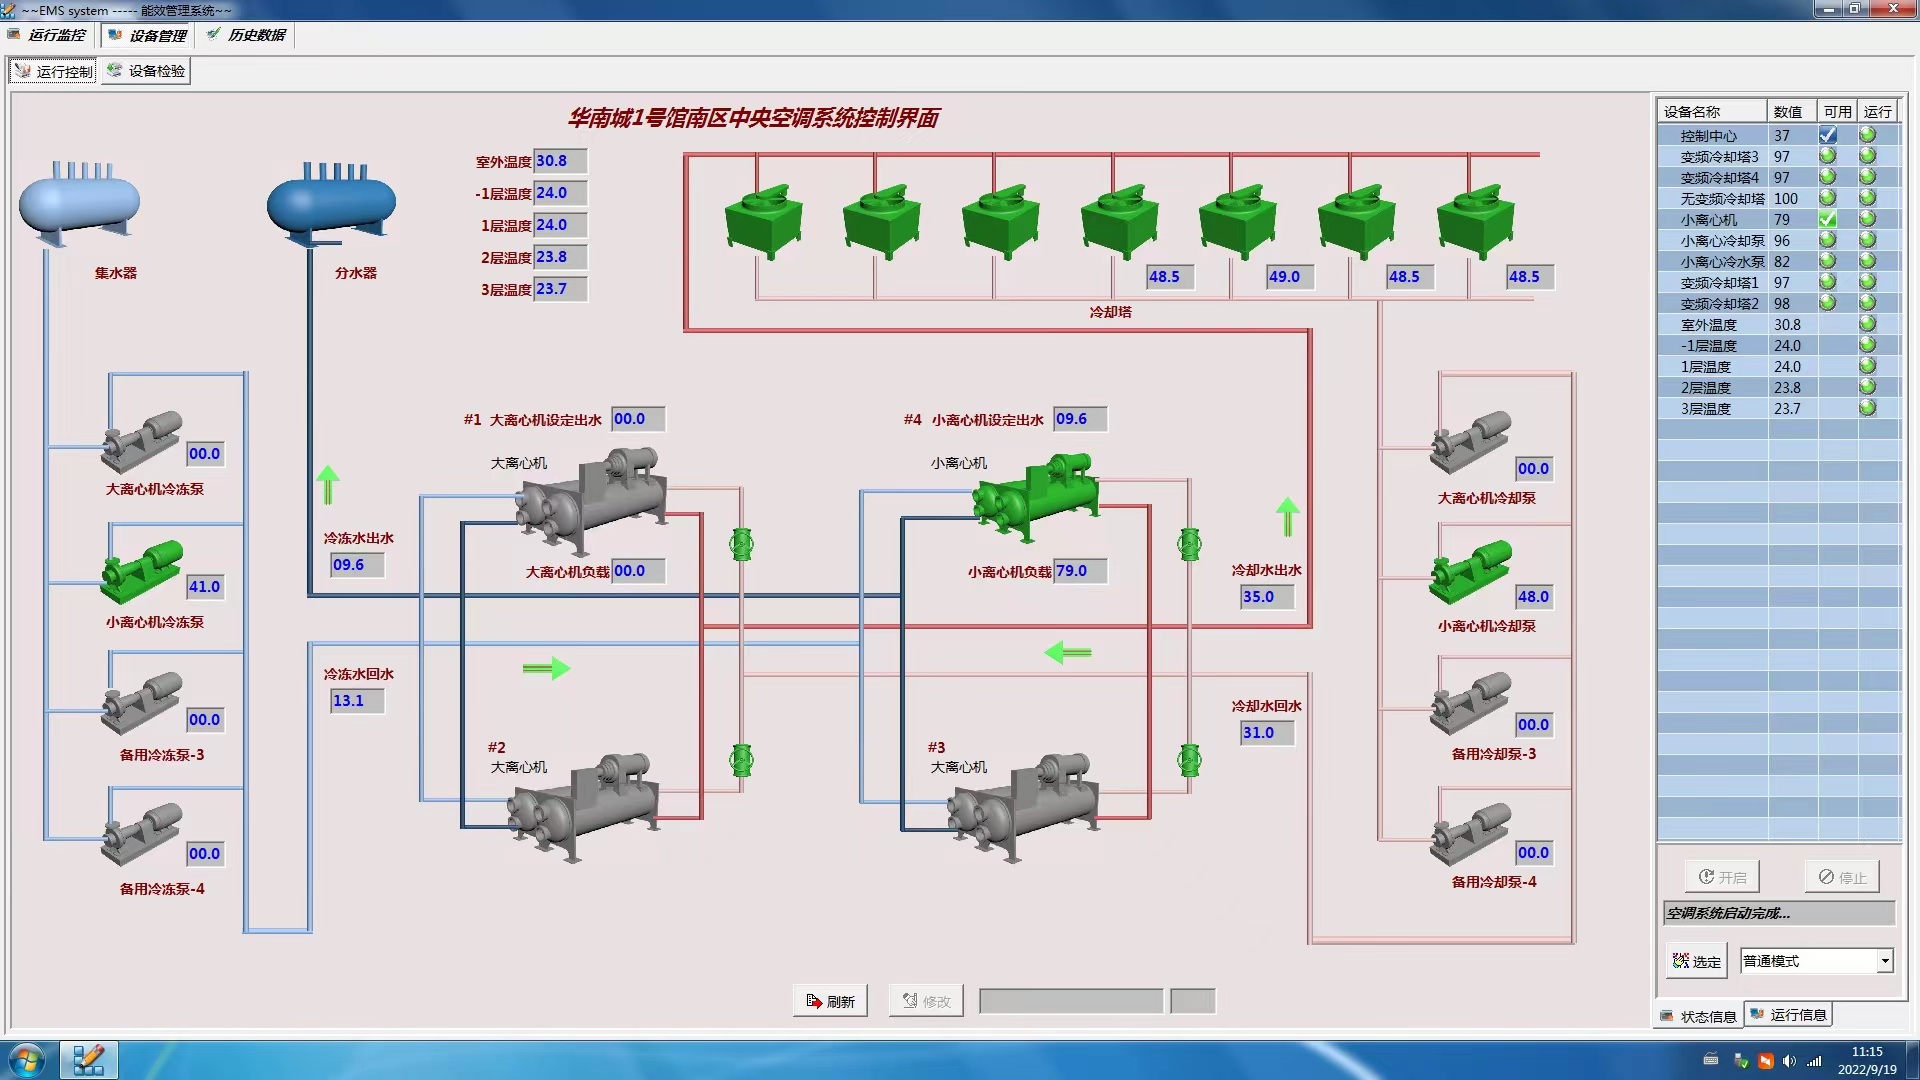This screenshot has height=1080, width=1920.
Task: Click the progress bar beside 修改 button
Action: tap(1070, 1001)
